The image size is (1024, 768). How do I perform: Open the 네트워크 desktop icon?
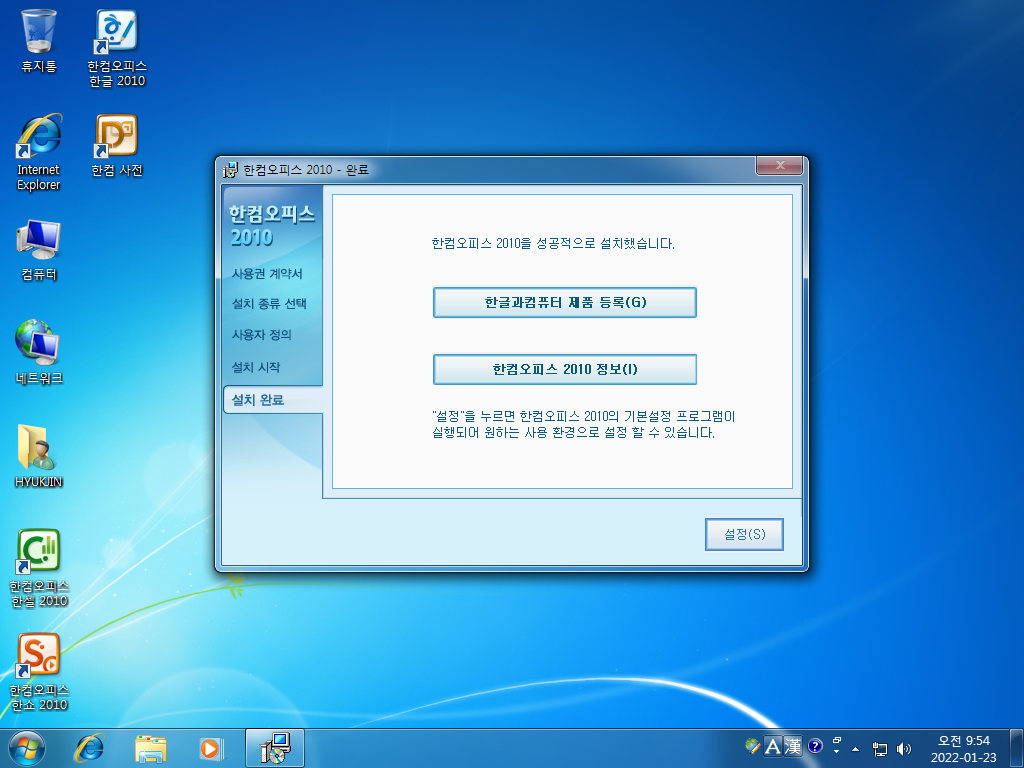39,351
